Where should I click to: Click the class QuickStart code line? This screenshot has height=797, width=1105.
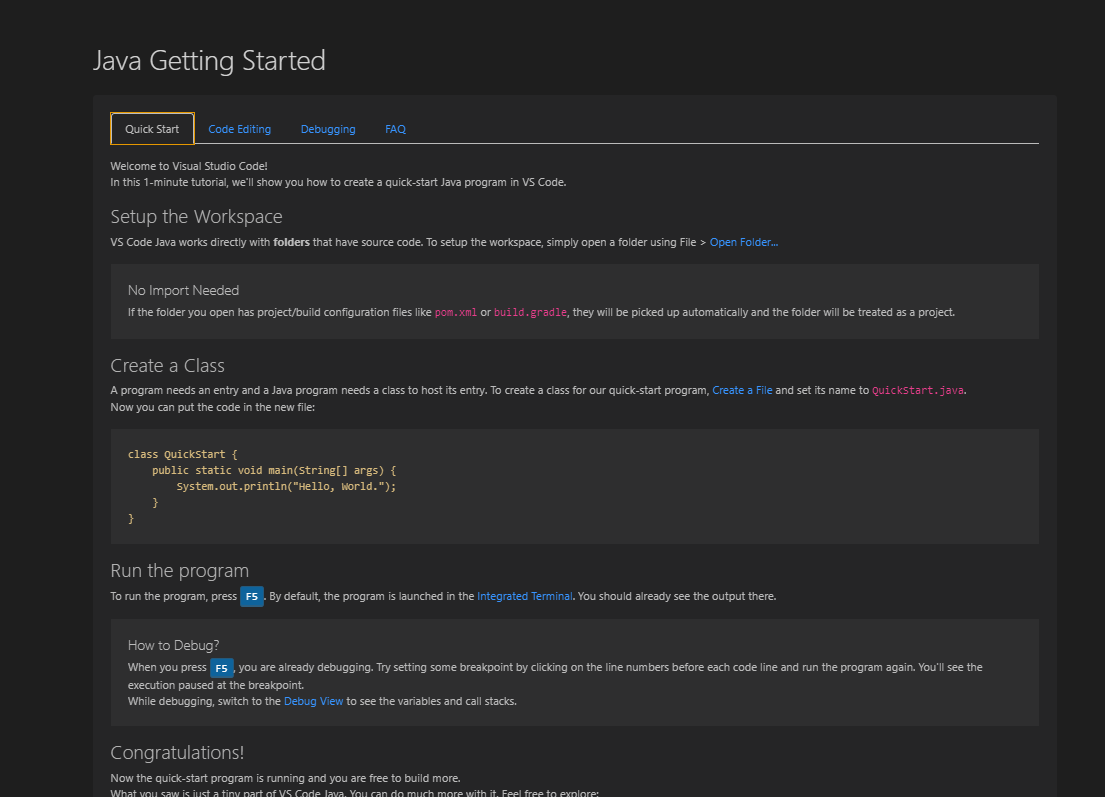[183, 454]
